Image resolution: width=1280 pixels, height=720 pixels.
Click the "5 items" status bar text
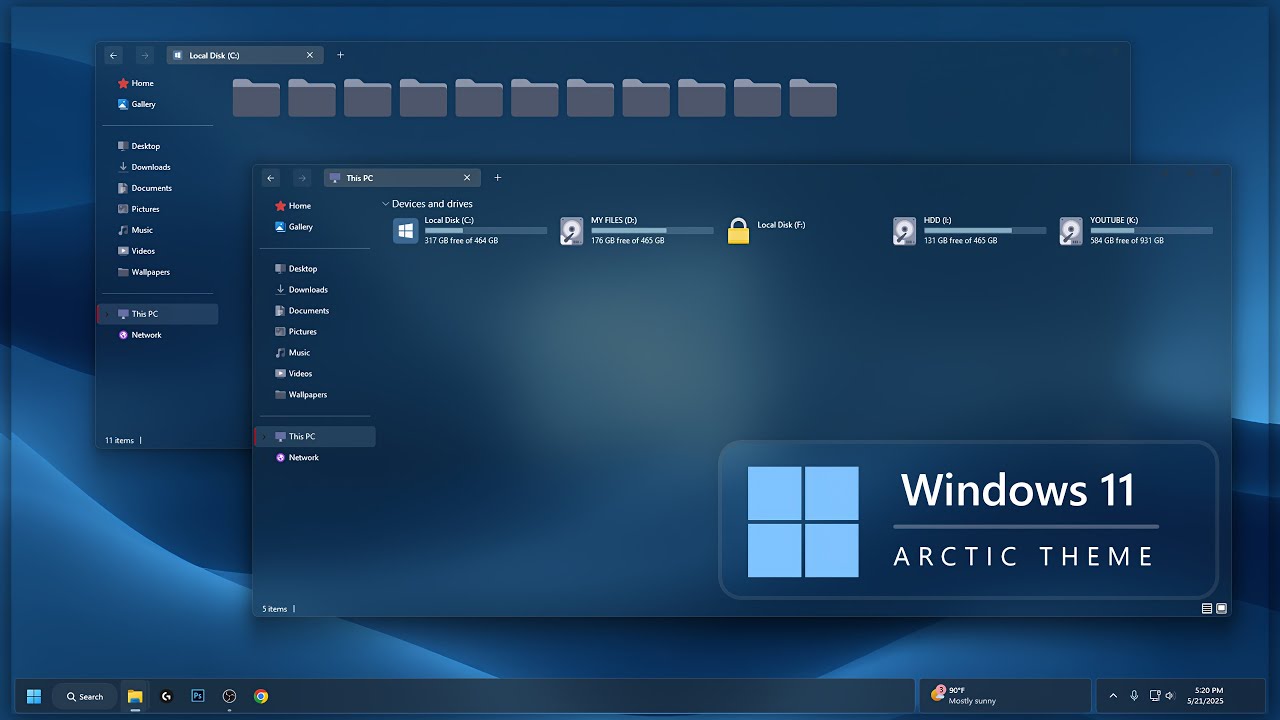[275, 608]
